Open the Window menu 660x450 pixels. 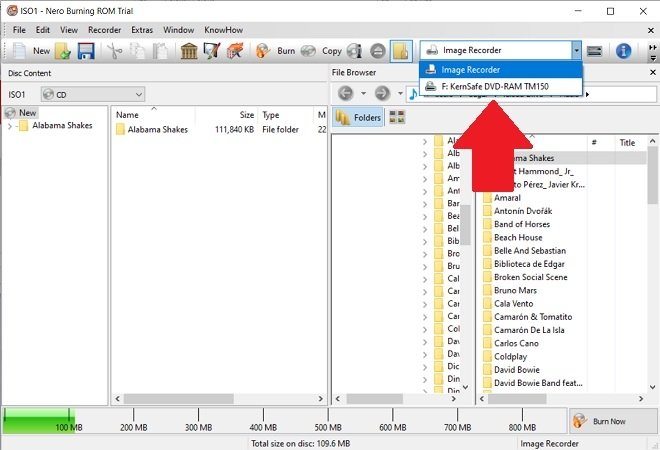pyautogui.click(x=178, y=30)
